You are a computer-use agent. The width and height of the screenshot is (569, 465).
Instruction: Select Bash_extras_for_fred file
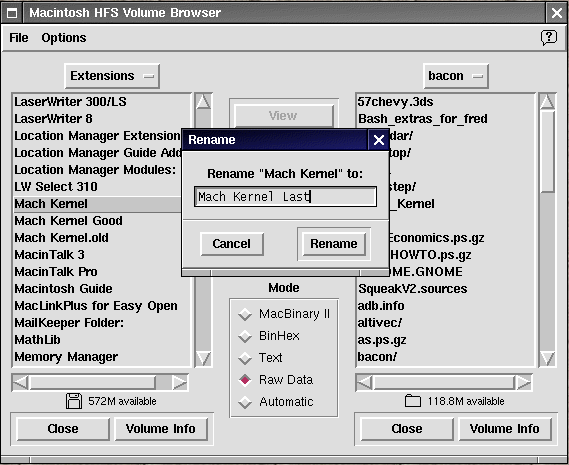tap(445, 119)
